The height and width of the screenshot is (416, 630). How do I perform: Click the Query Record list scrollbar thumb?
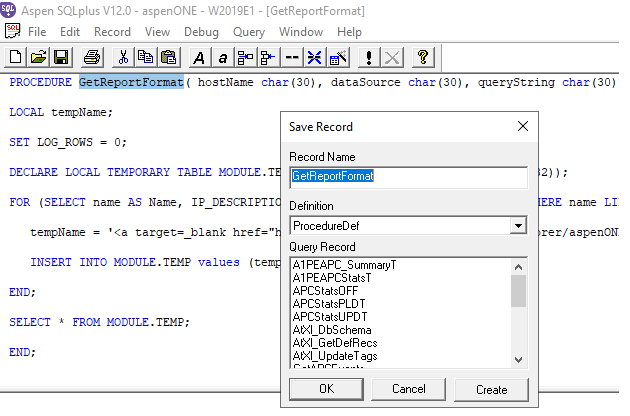coord(518,291)
